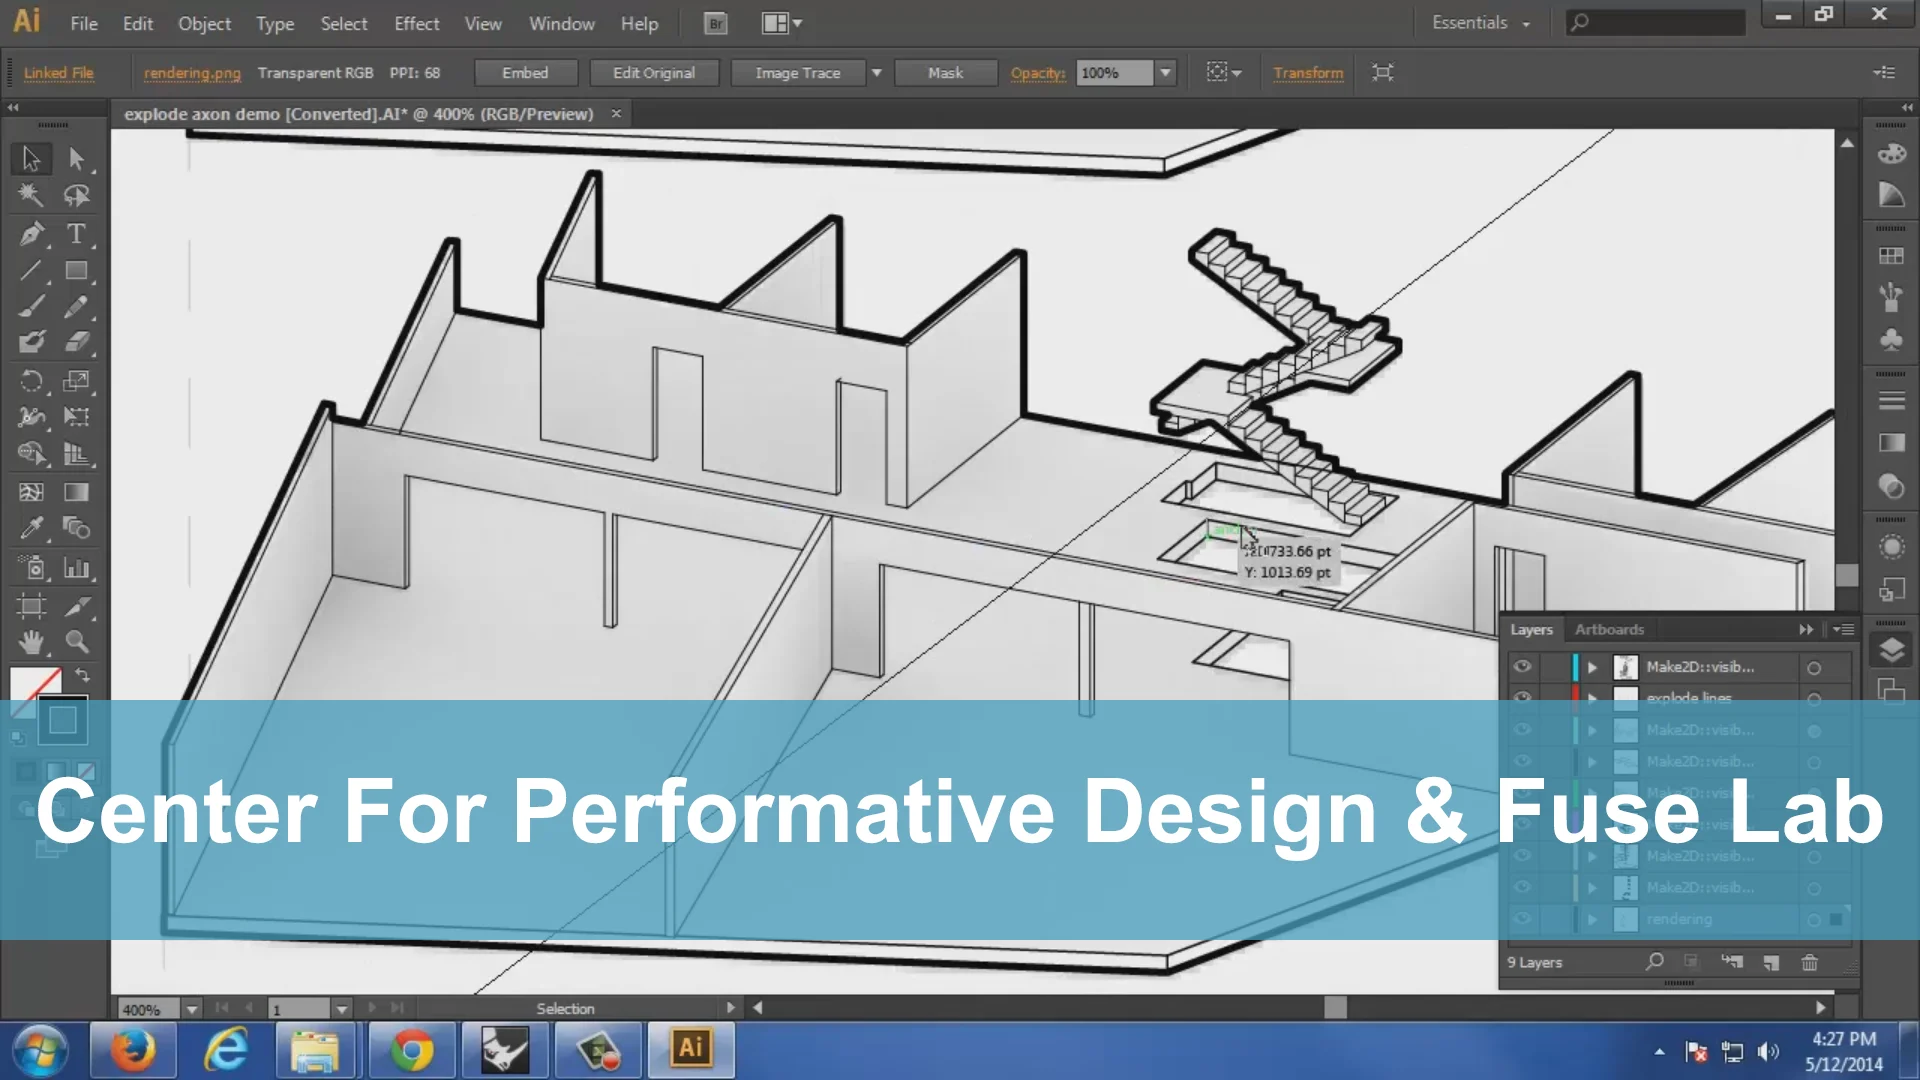
Task: Open the Essentials workspace dropdown
Action: click(1480, 23)
